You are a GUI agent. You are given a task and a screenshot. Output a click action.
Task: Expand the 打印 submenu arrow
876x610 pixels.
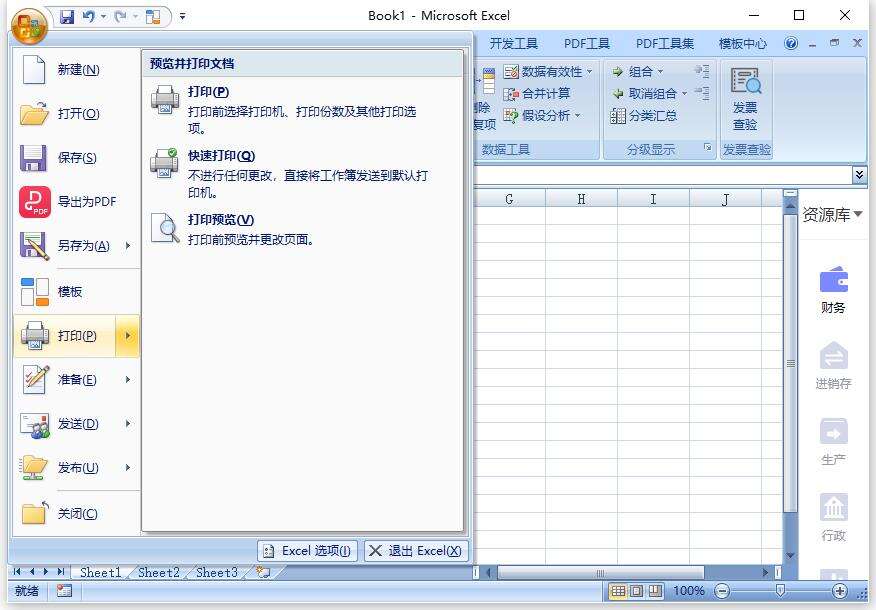128,336
